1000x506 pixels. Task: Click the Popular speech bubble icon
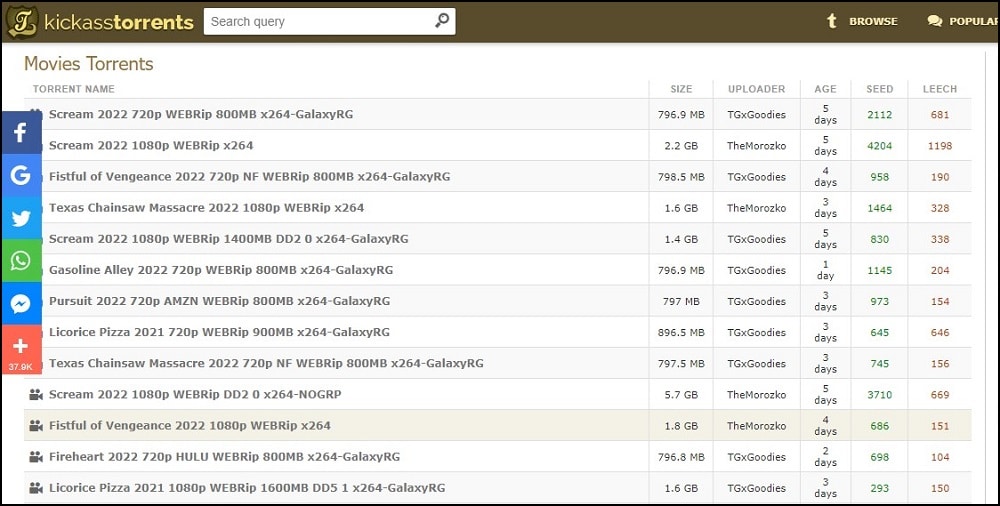tap(934, 21)
